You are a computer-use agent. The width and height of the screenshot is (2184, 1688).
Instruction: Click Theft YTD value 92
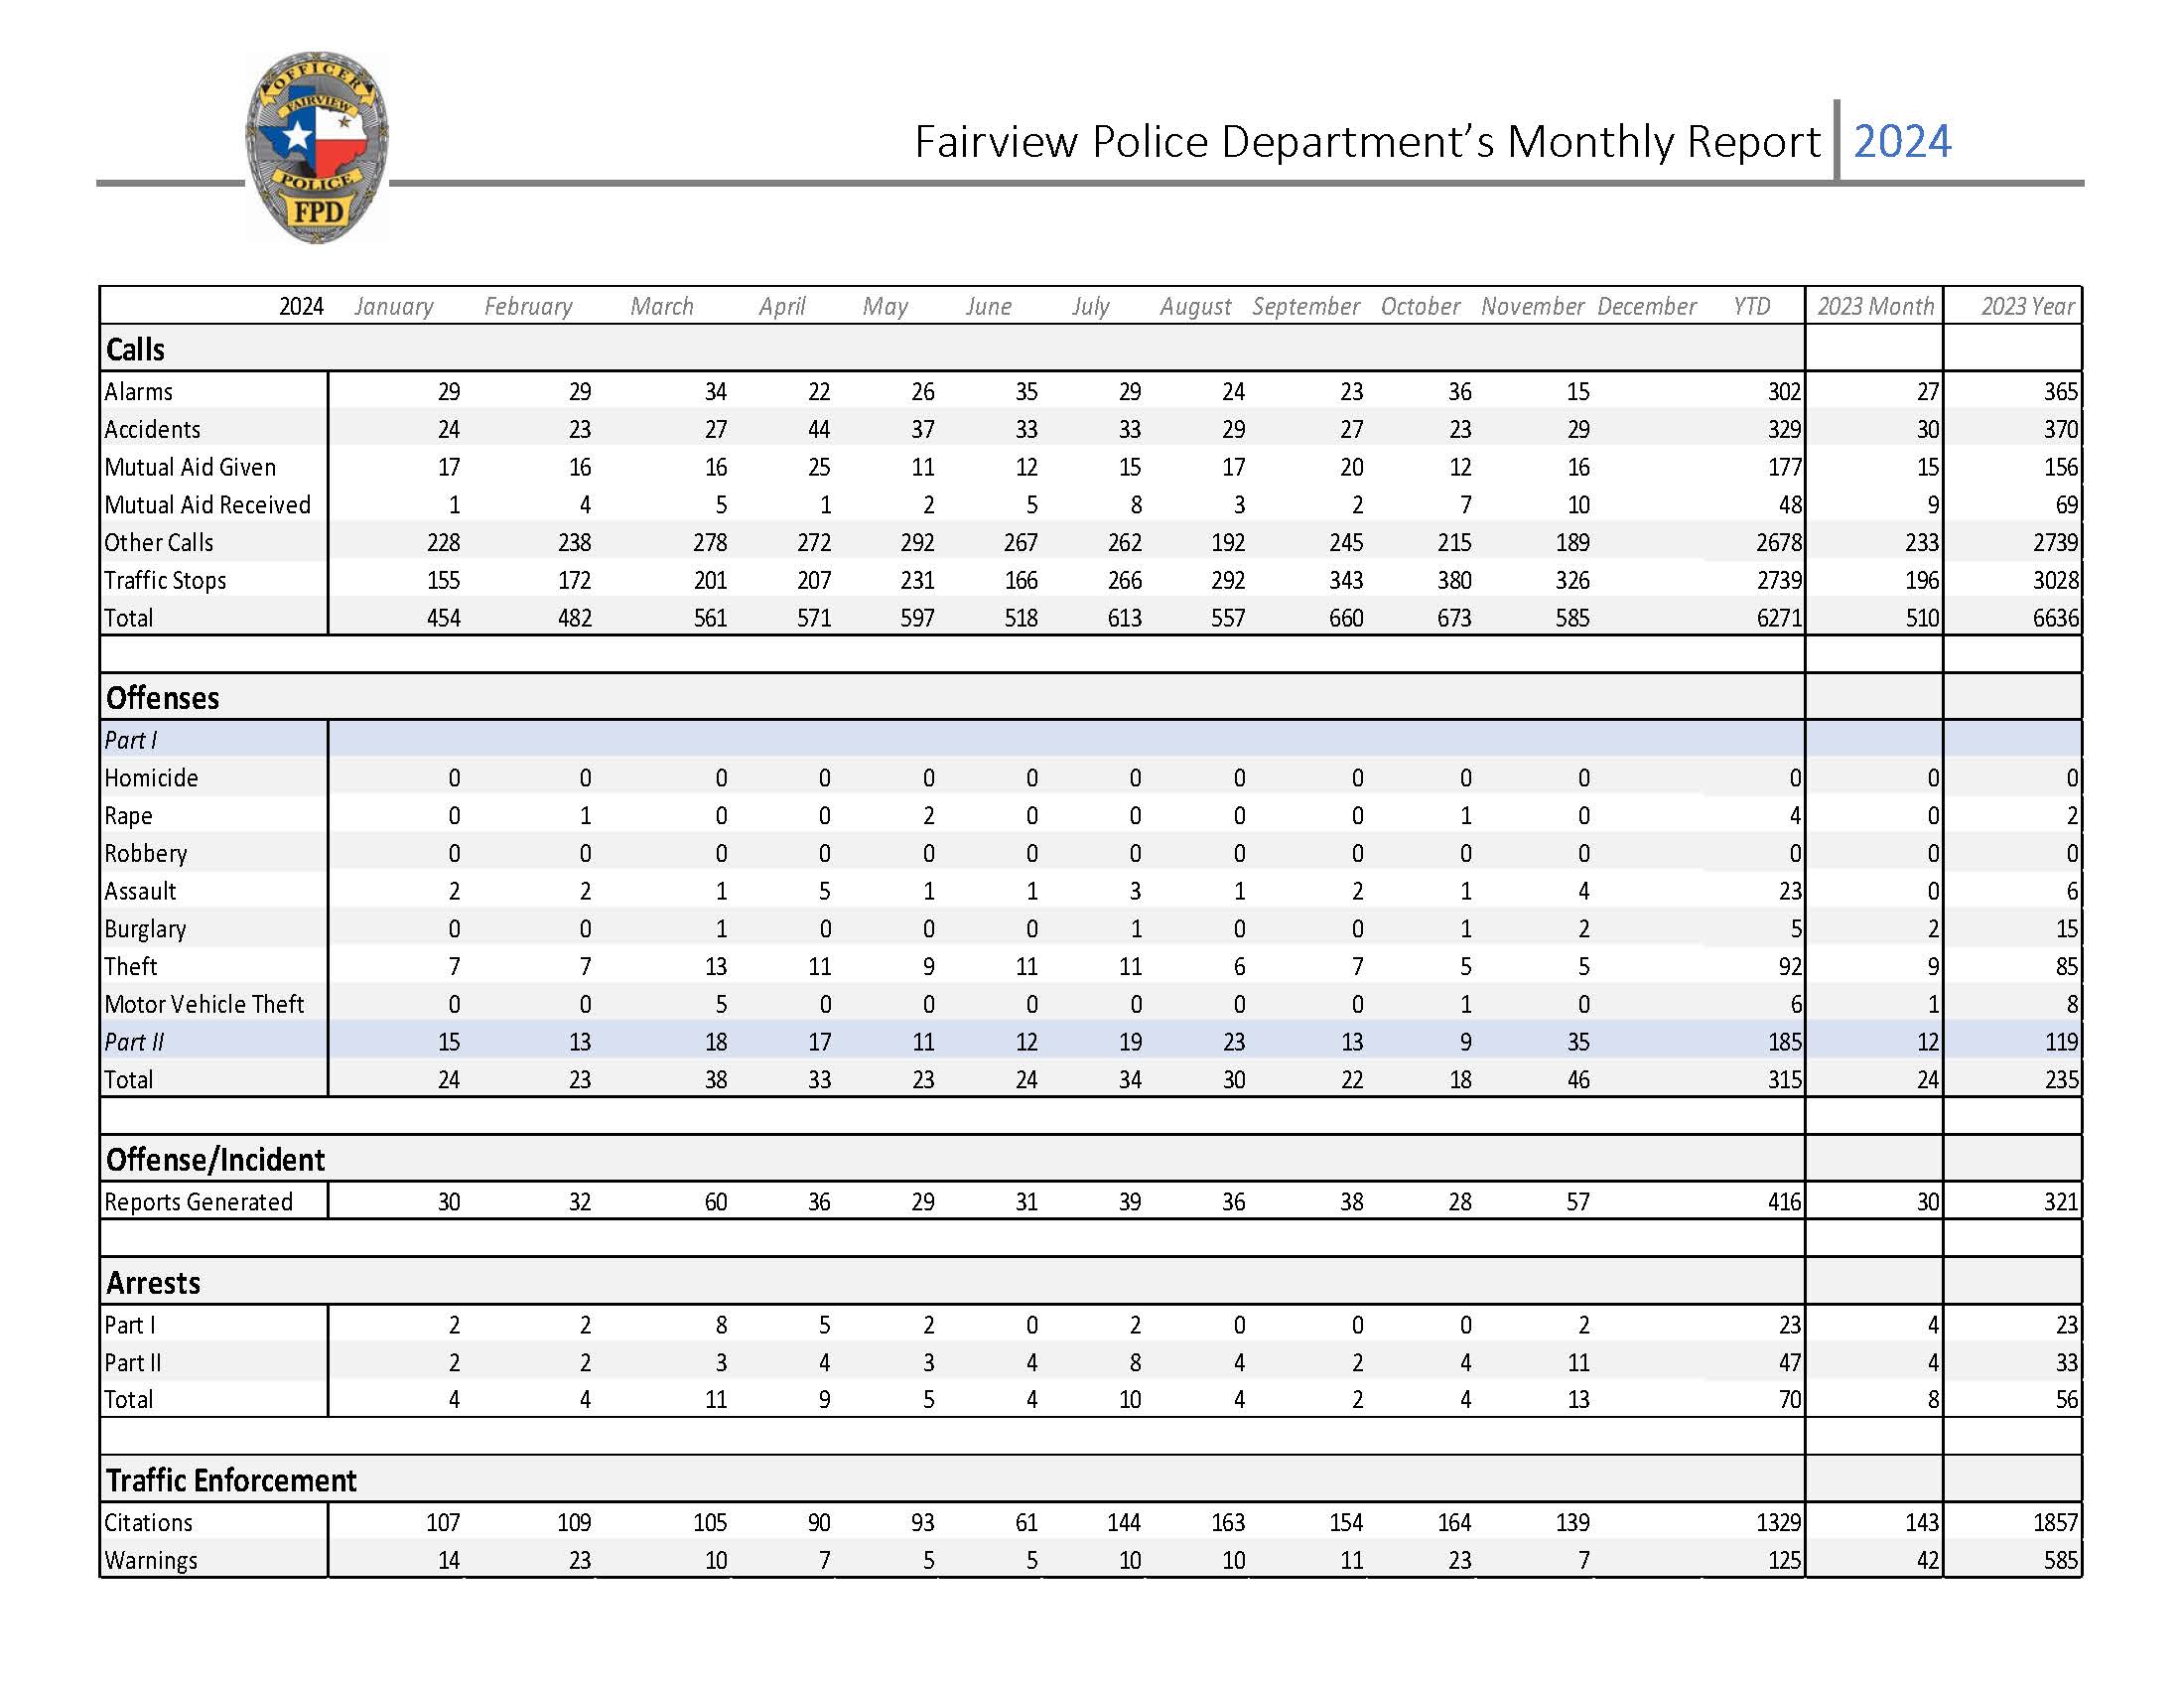click(x=1790, y=966)
